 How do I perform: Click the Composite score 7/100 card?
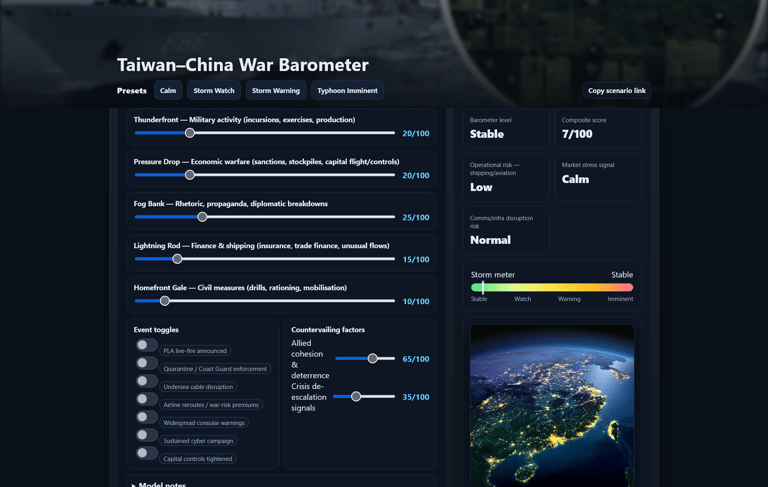[598, 128]
